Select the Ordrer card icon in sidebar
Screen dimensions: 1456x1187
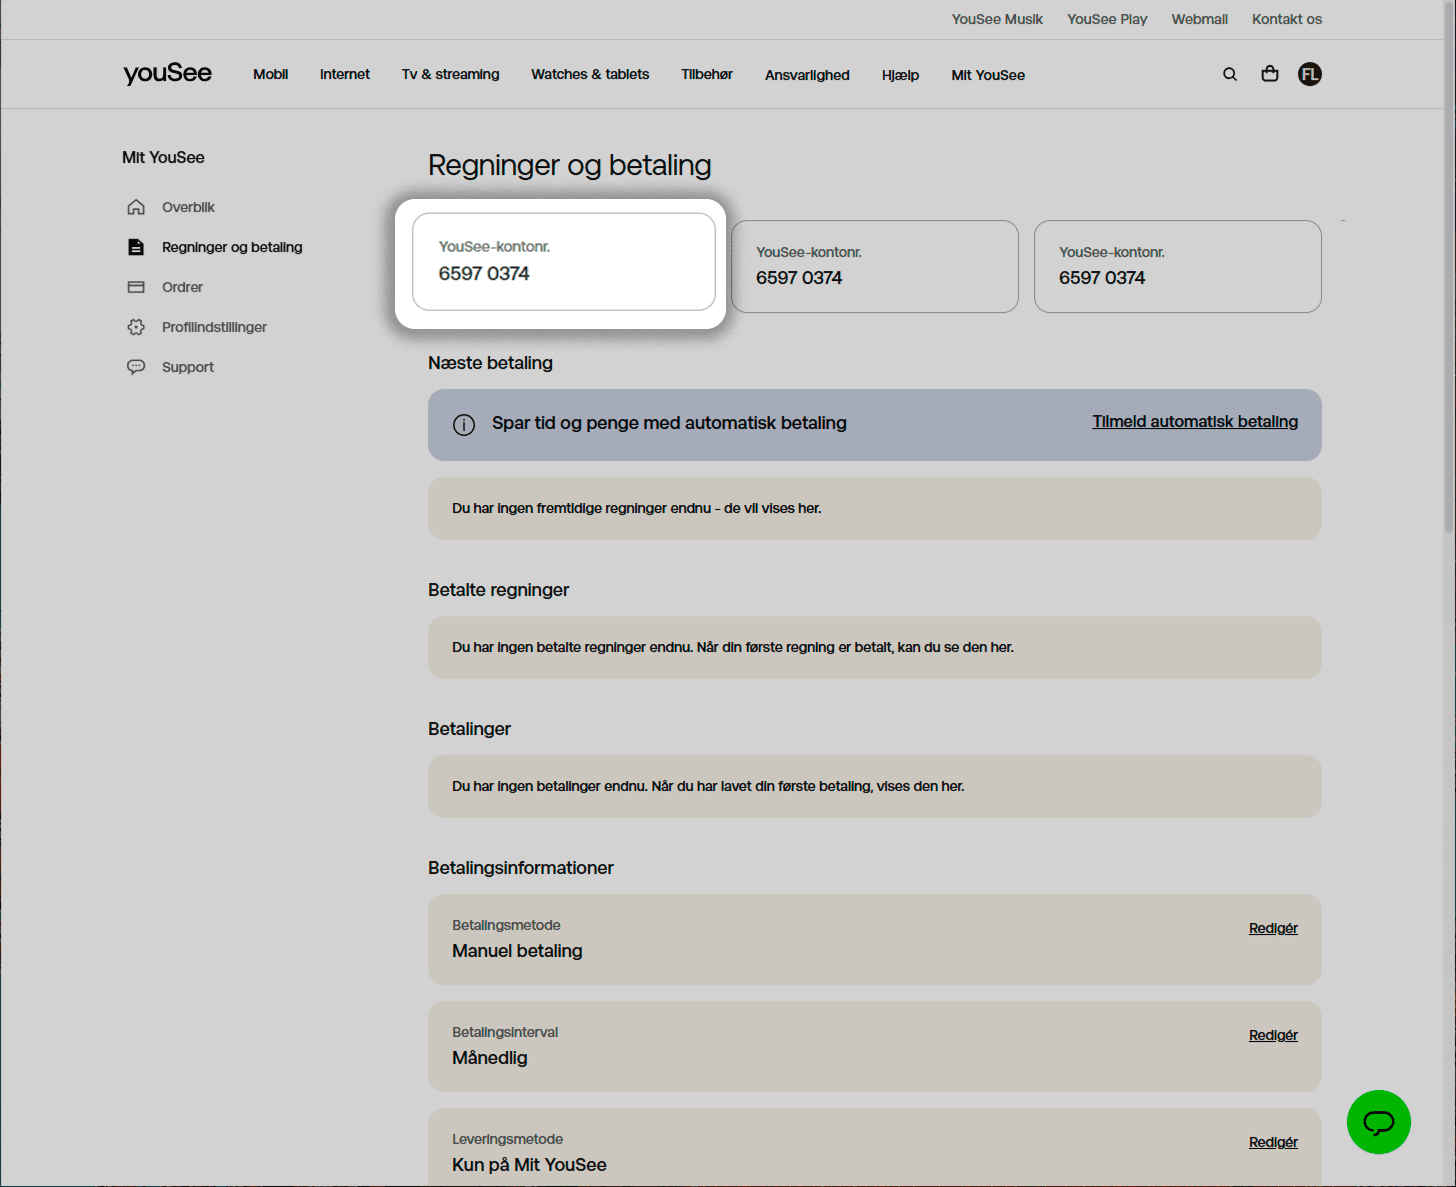click(136, 287)
